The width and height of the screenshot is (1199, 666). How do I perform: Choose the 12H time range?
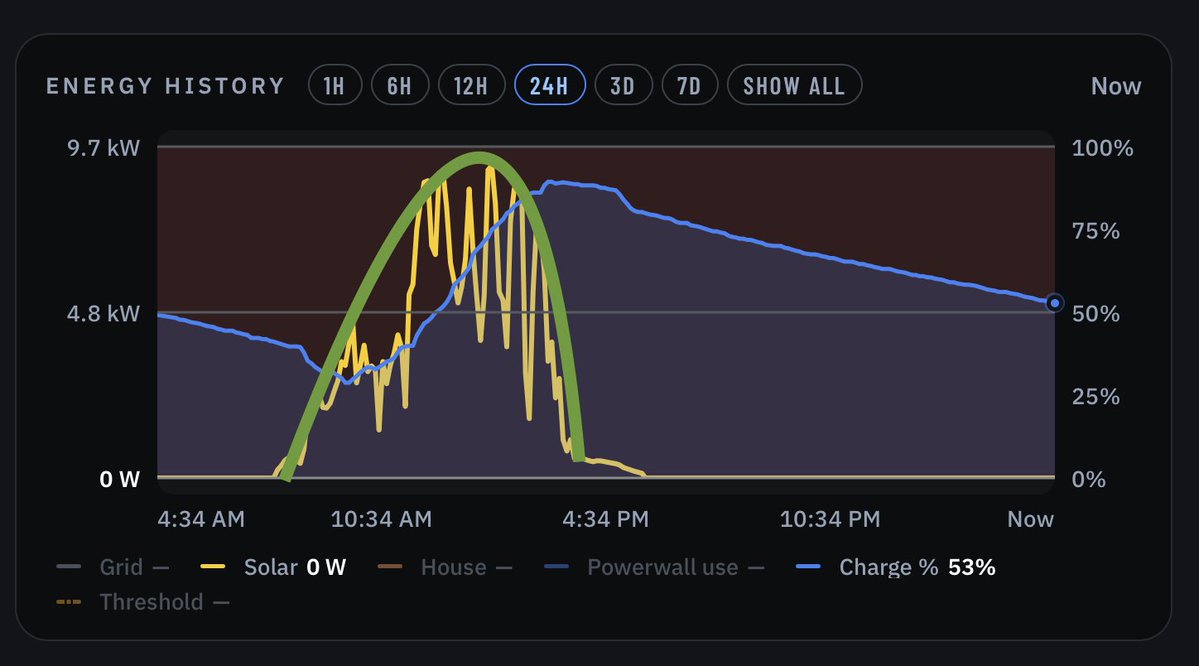pyautogui.click(x=471, y=85)
